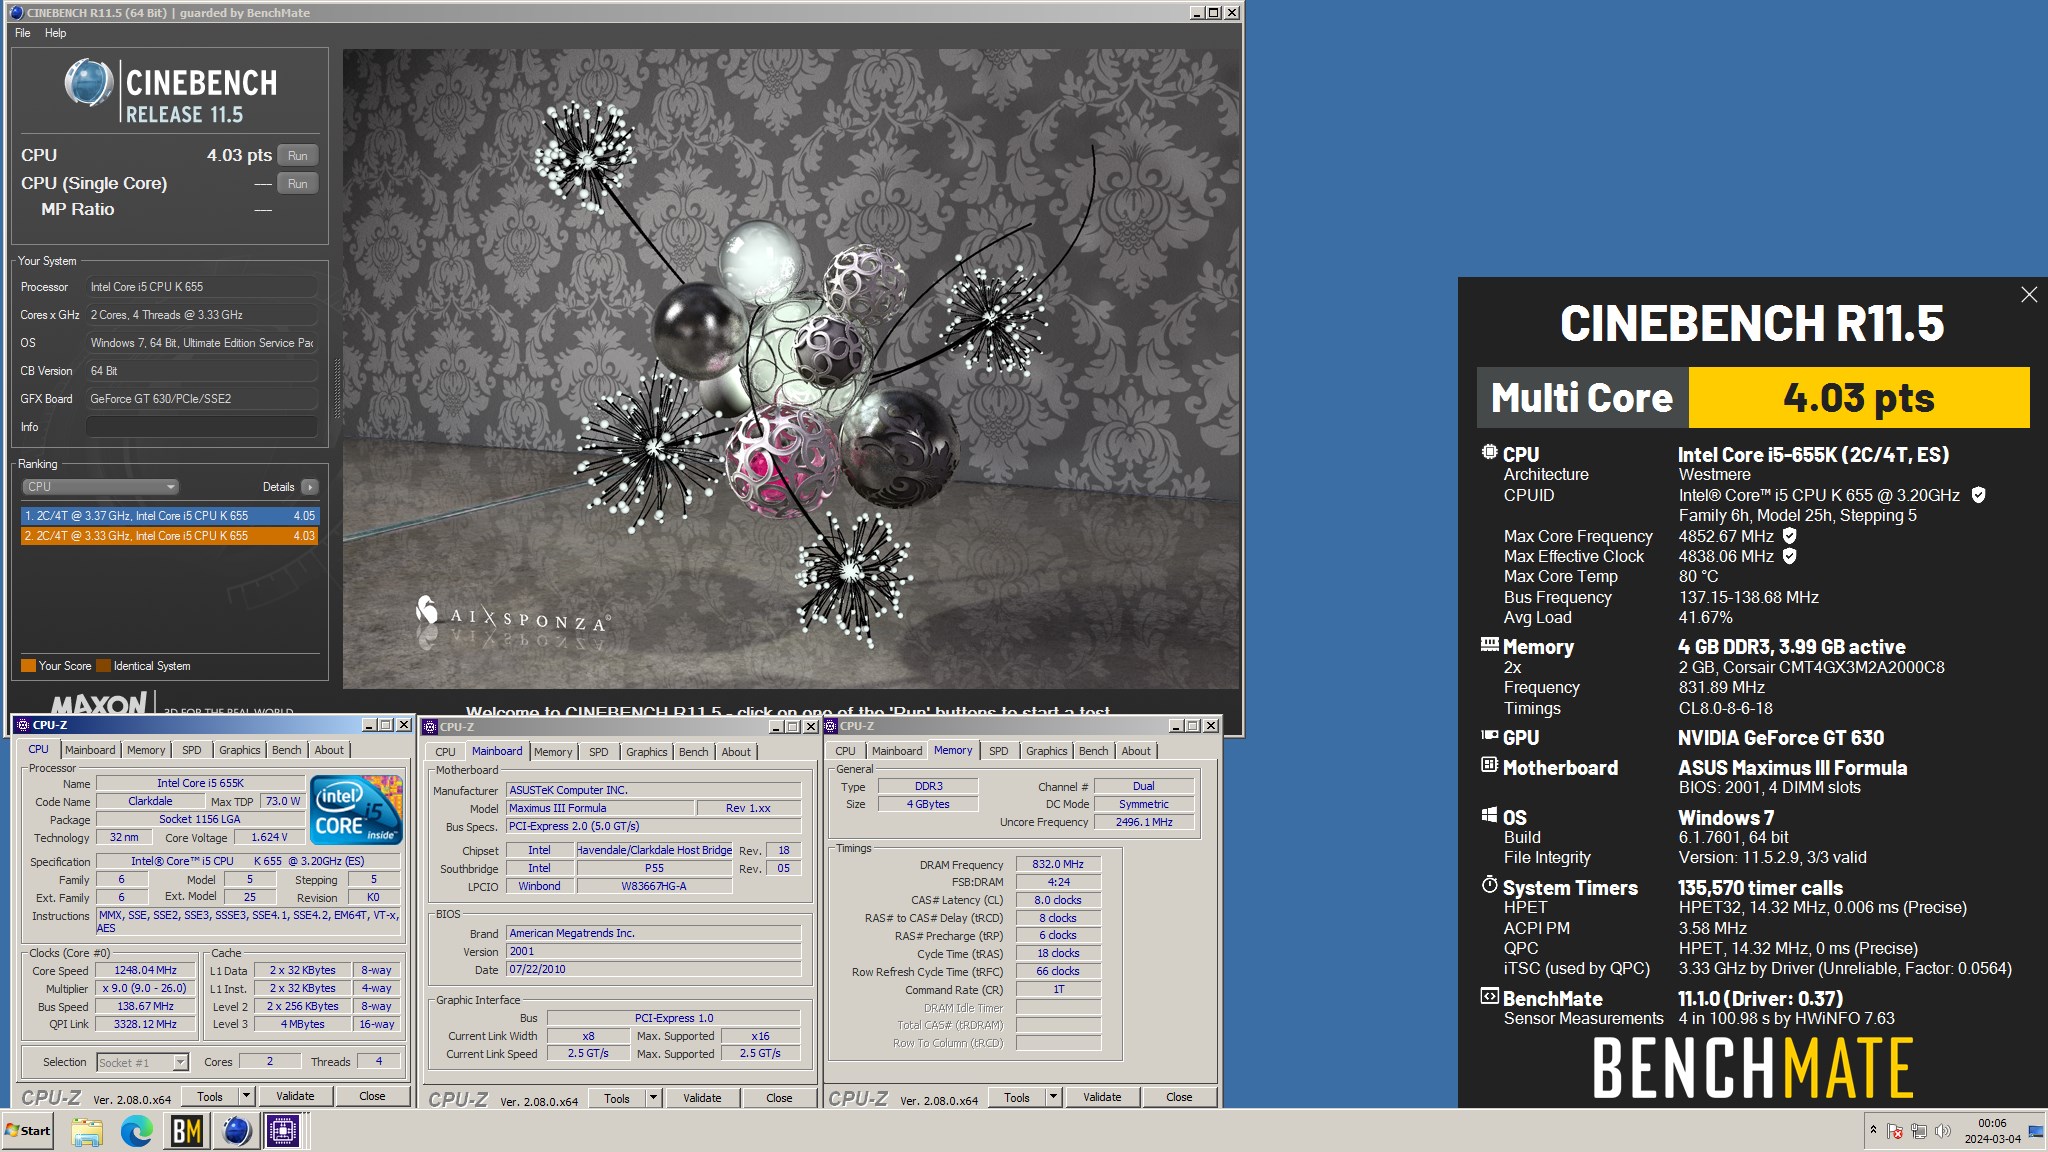Click the BenchMate taskbar icon

187,1131
